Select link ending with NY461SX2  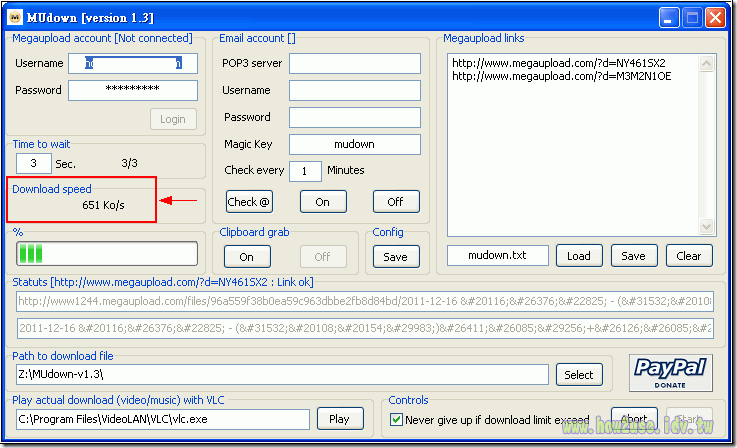coord(558,63)
